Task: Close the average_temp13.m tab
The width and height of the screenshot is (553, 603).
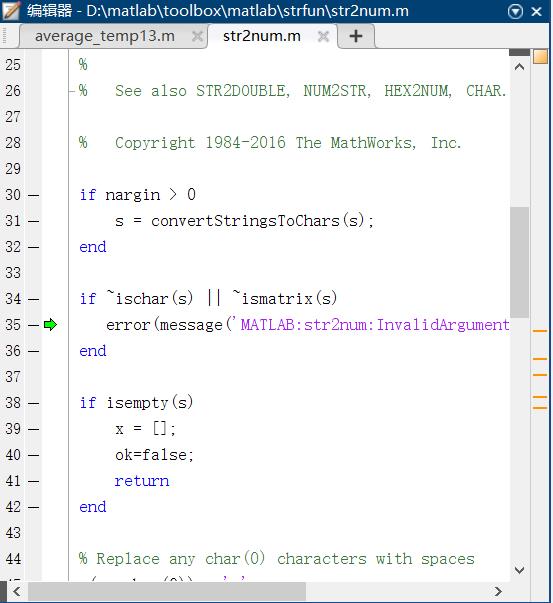Action: (x=197, y=37)
